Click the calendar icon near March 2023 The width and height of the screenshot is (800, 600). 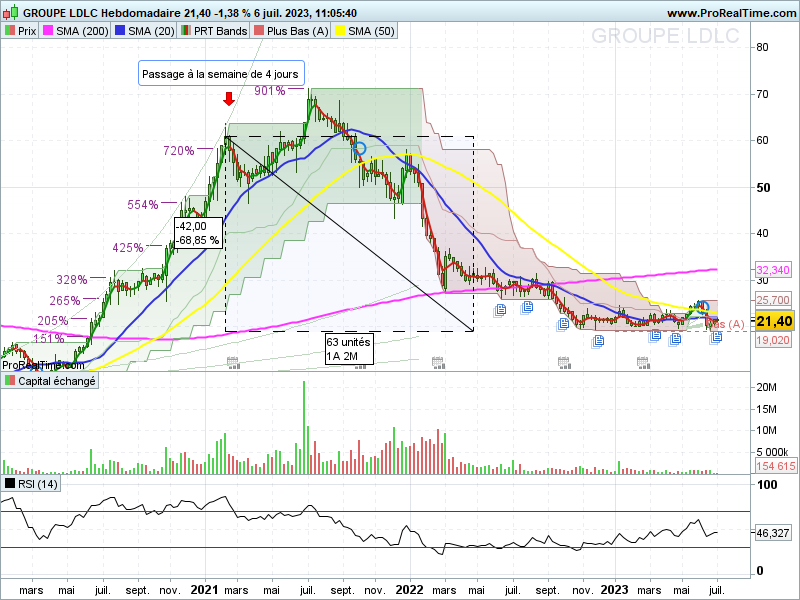pos(643,363)
